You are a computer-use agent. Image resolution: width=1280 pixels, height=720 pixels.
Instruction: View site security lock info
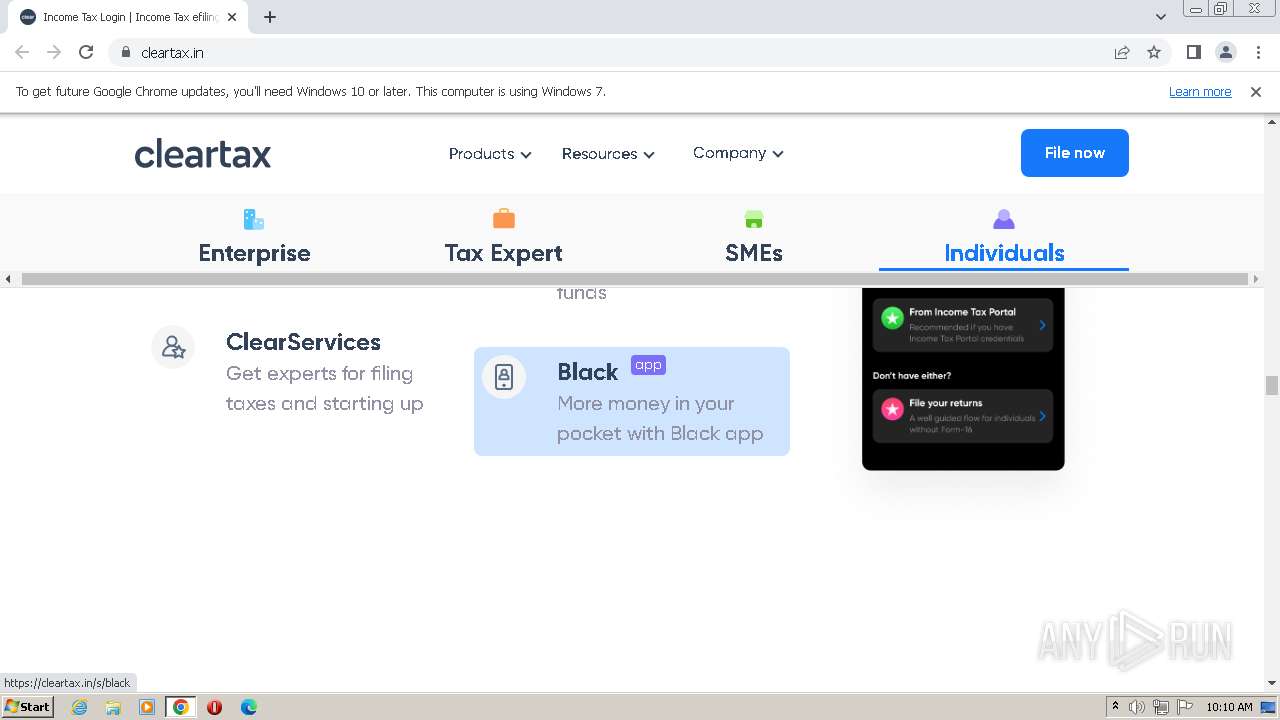pyautogui.click(x=126, y=52)
